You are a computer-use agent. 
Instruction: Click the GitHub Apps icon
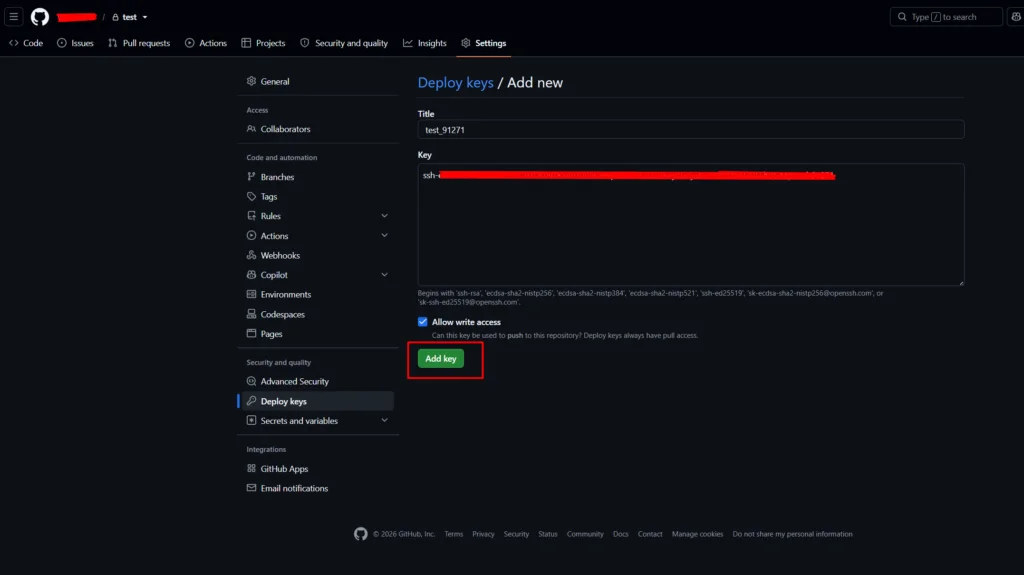pos(251,468)
